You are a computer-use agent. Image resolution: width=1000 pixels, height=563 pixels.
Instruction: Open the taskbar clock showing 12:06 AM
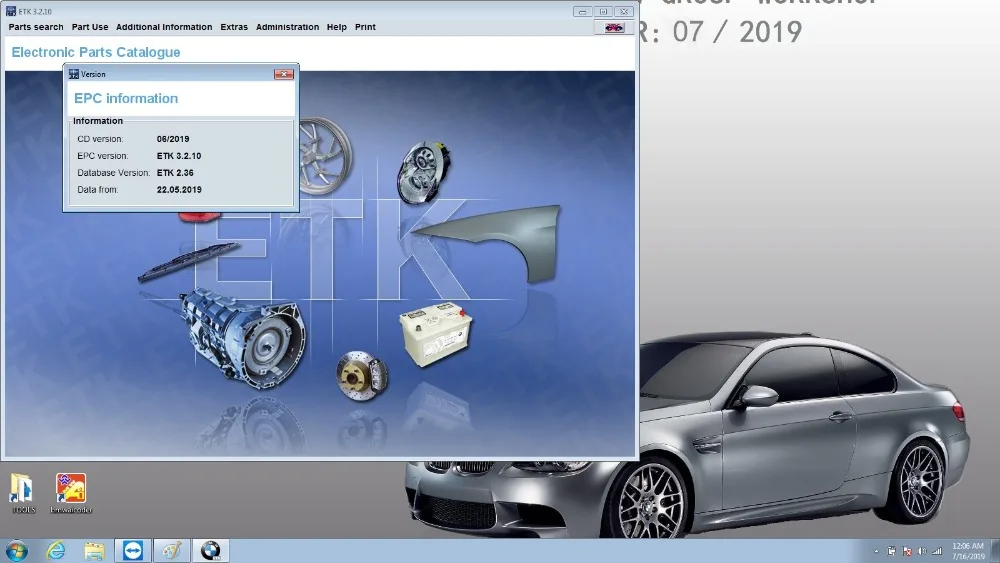tap(968, 551)
